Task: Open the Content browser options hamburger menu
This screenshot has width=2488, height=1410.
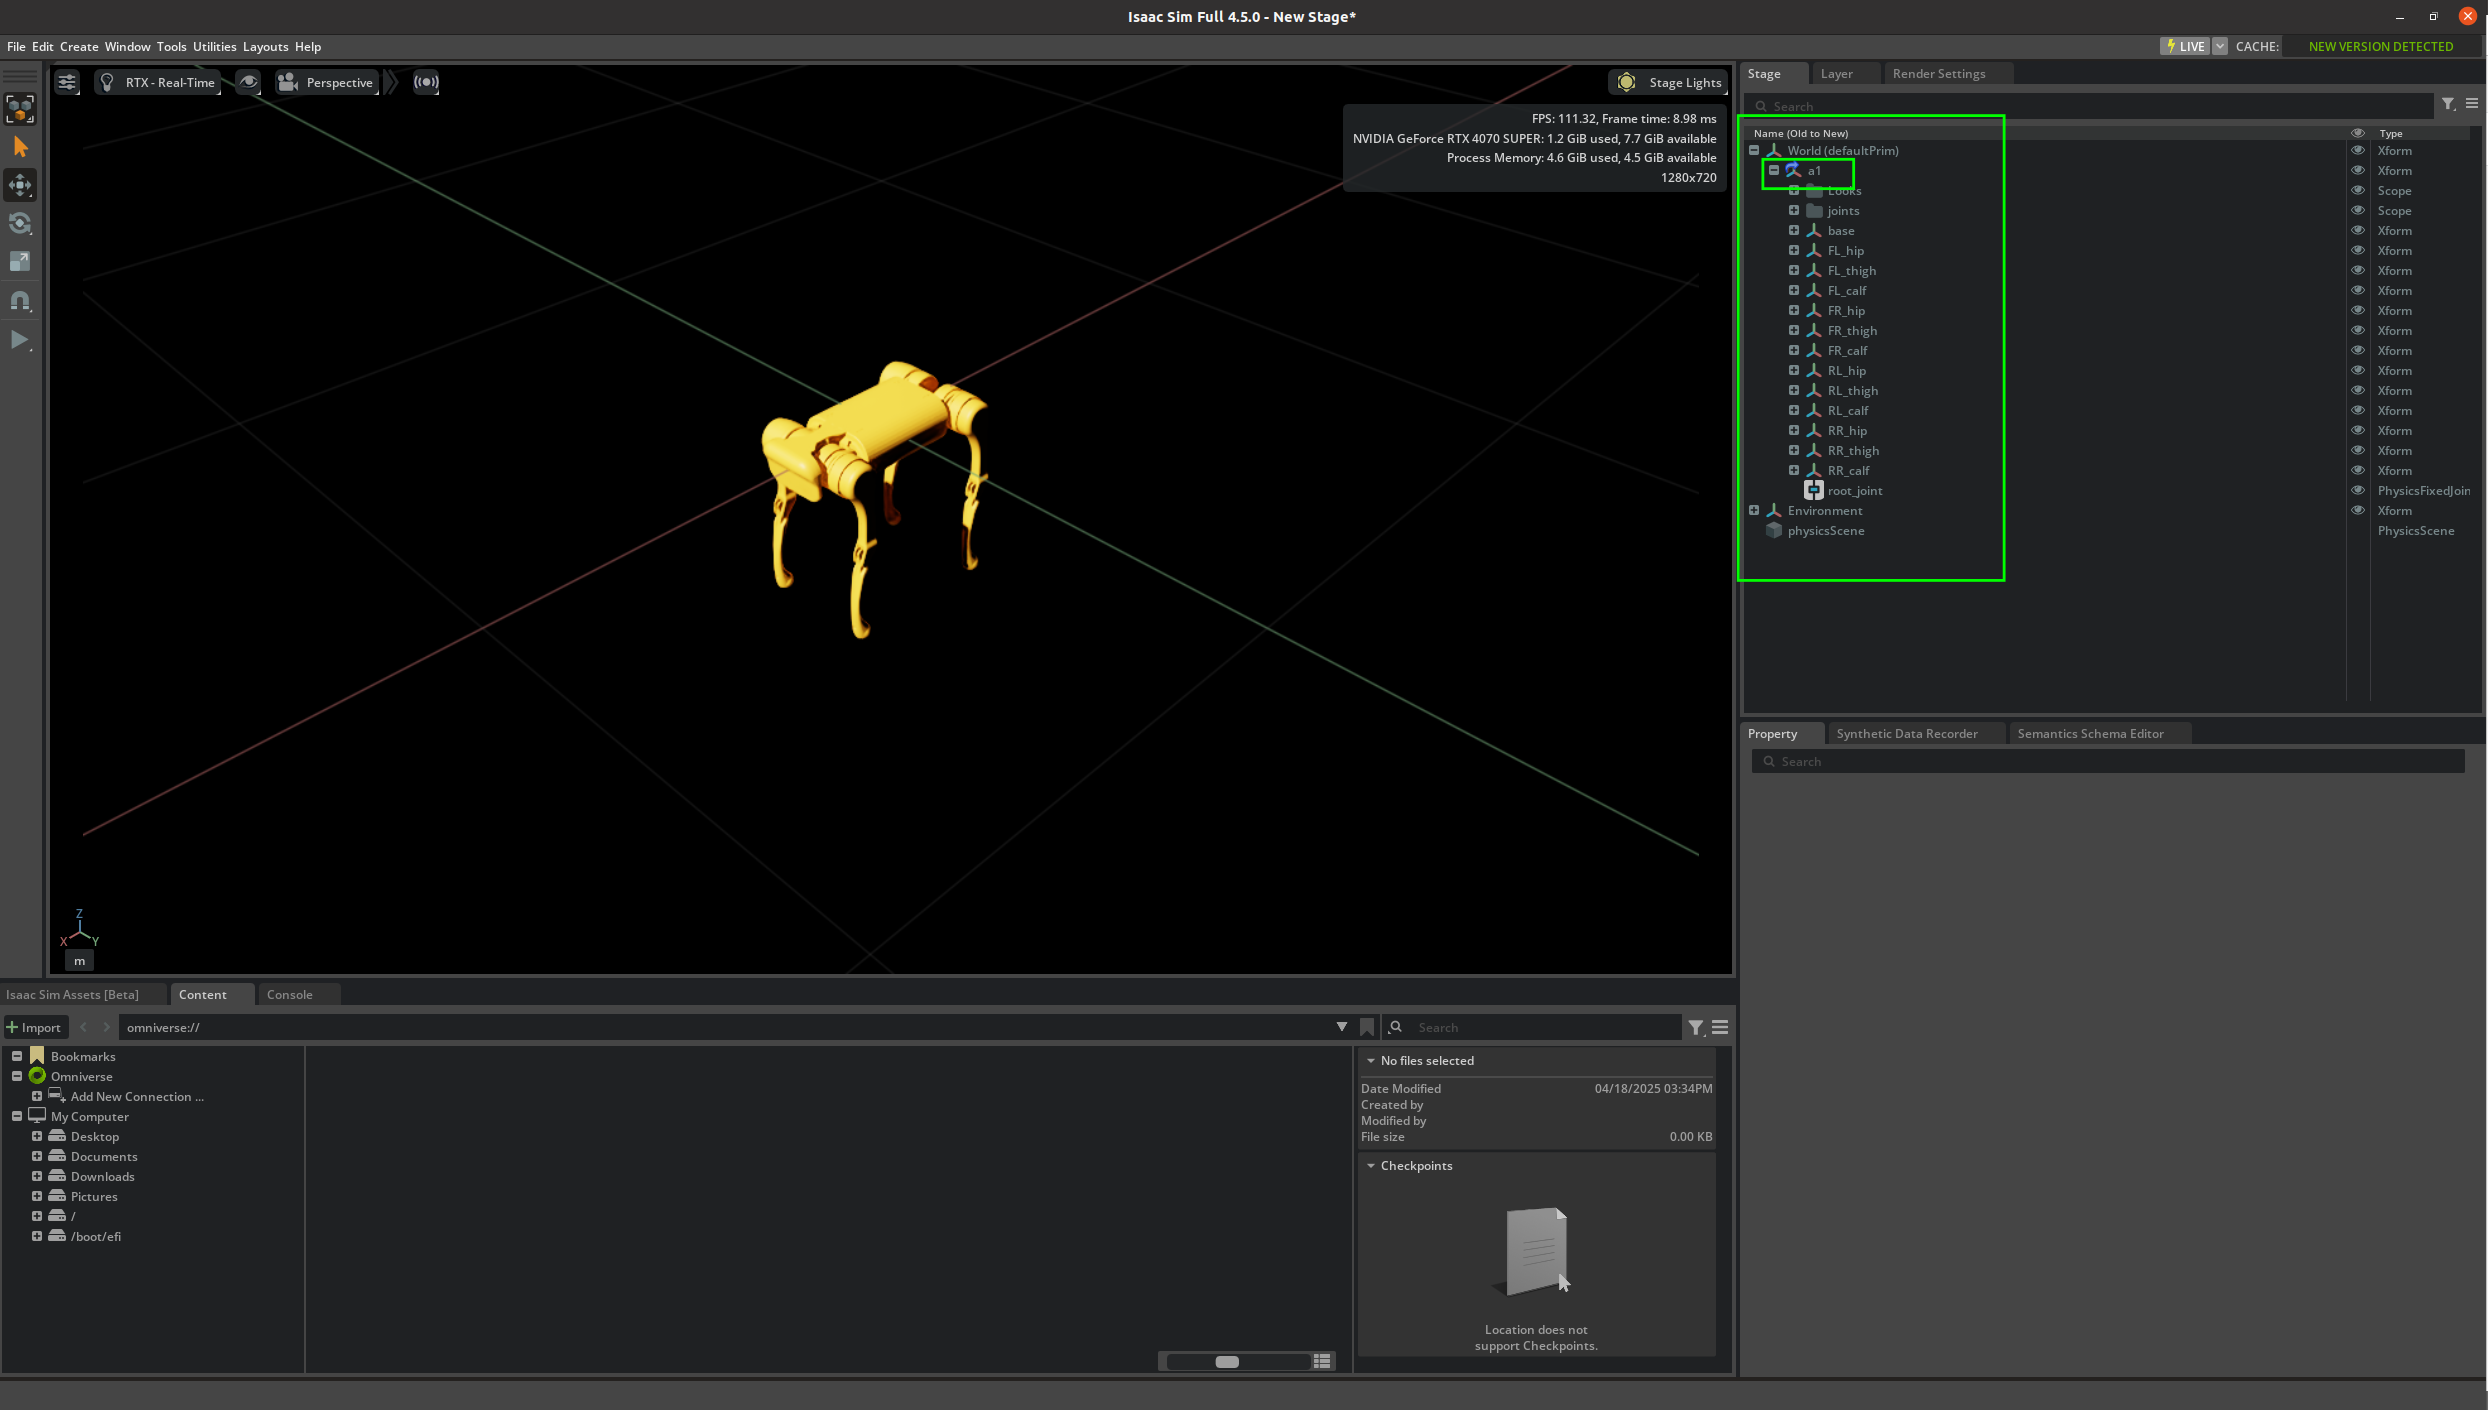Action: pos(1720,1027)
